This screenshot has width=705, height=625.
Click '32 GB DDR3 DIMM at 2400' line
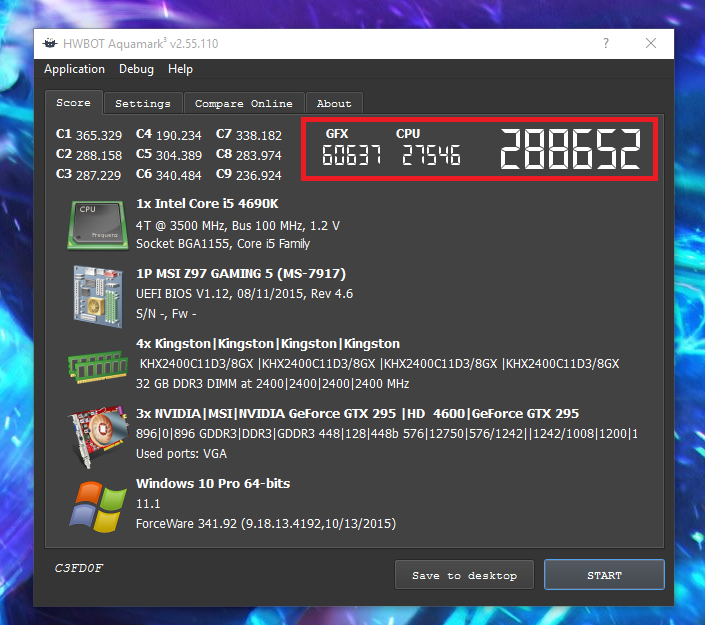272,384
